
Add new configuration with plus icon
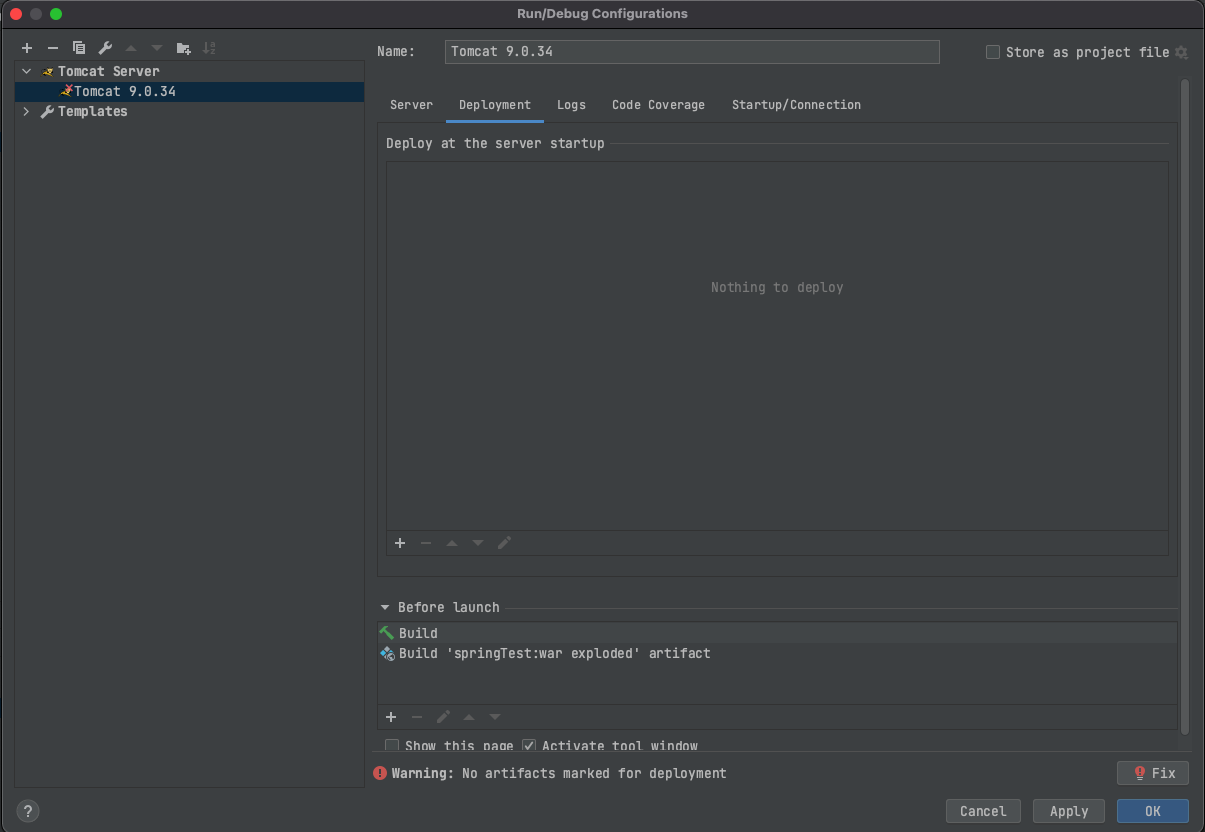pyautogui.click(x=27, y=48)
